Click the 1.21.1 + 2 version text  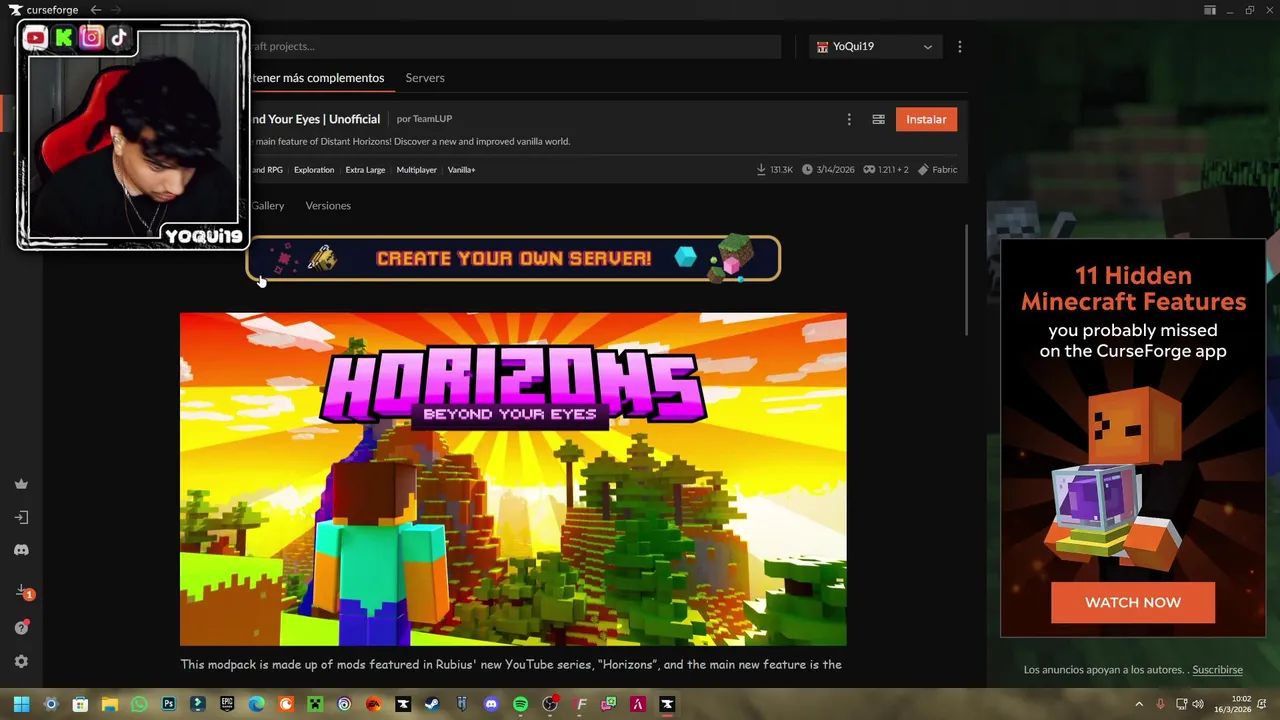(x=893, y=170)
